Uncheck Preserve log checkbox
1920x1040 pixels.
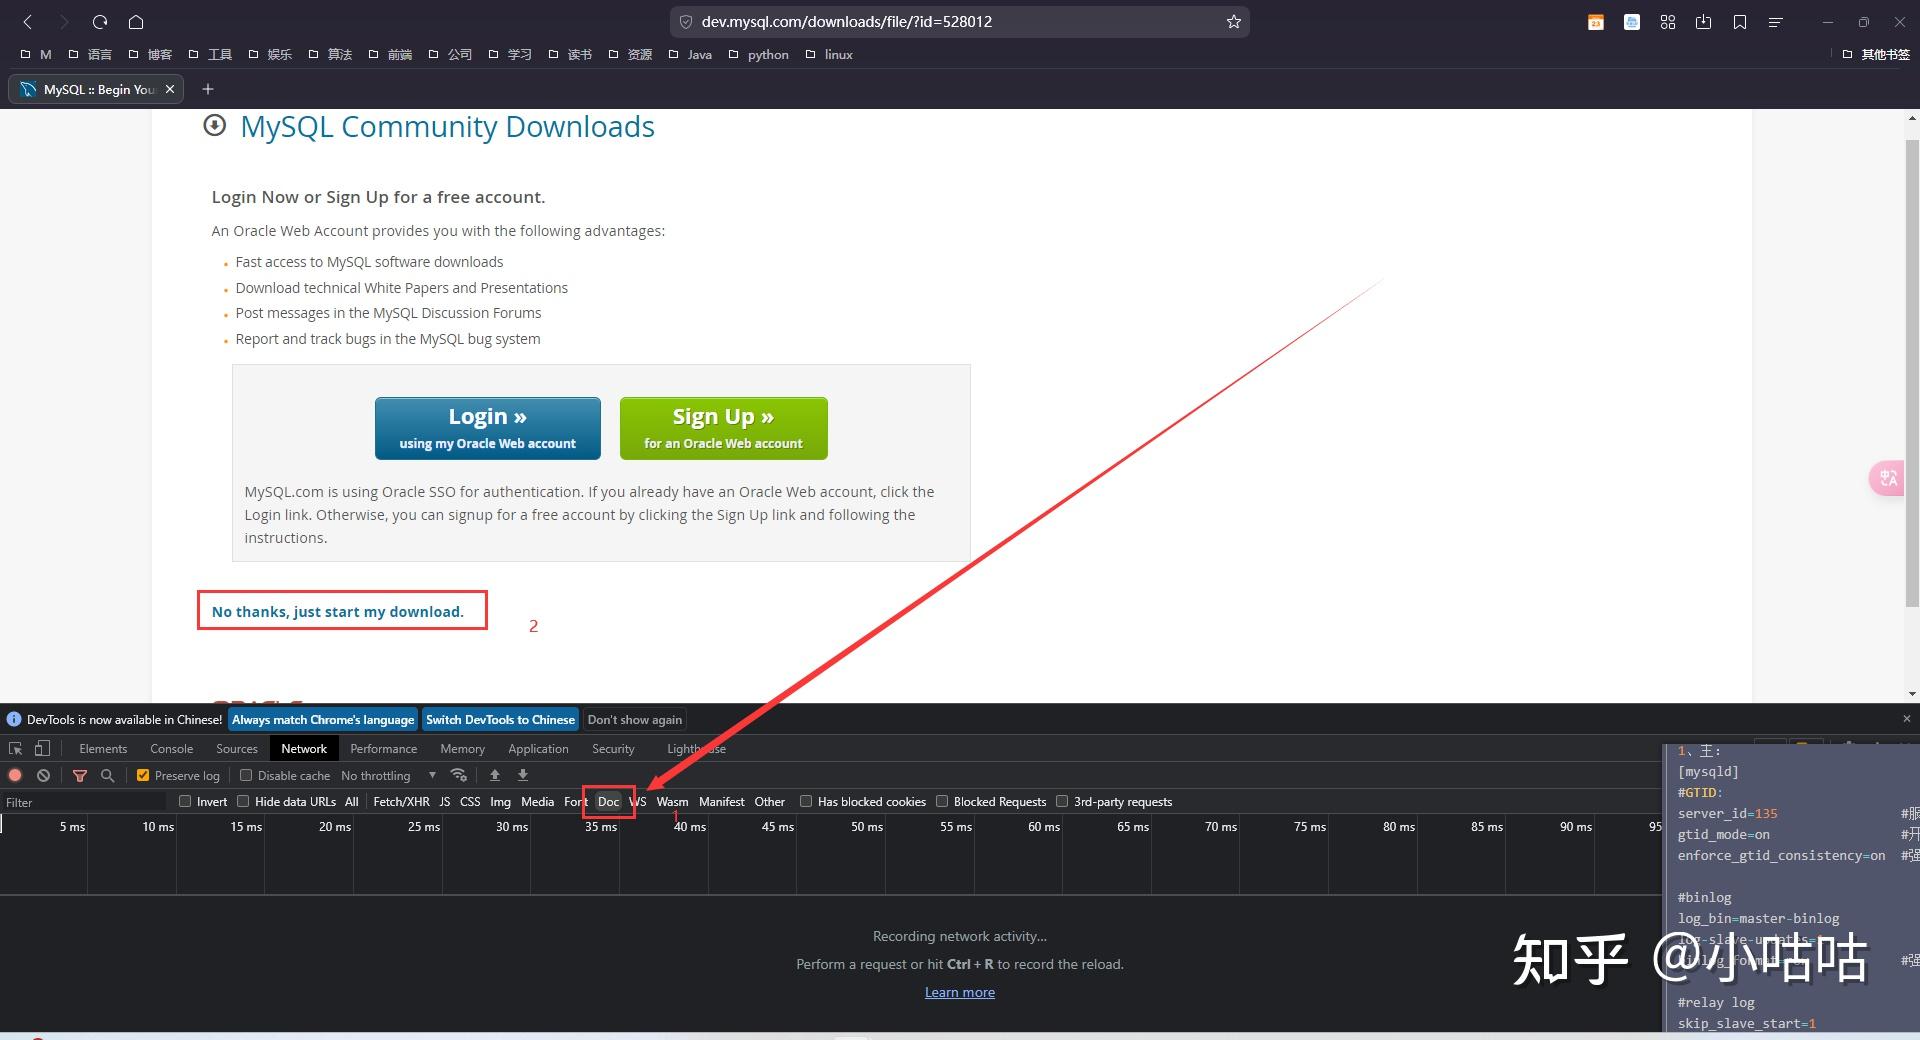pos(143,775)
